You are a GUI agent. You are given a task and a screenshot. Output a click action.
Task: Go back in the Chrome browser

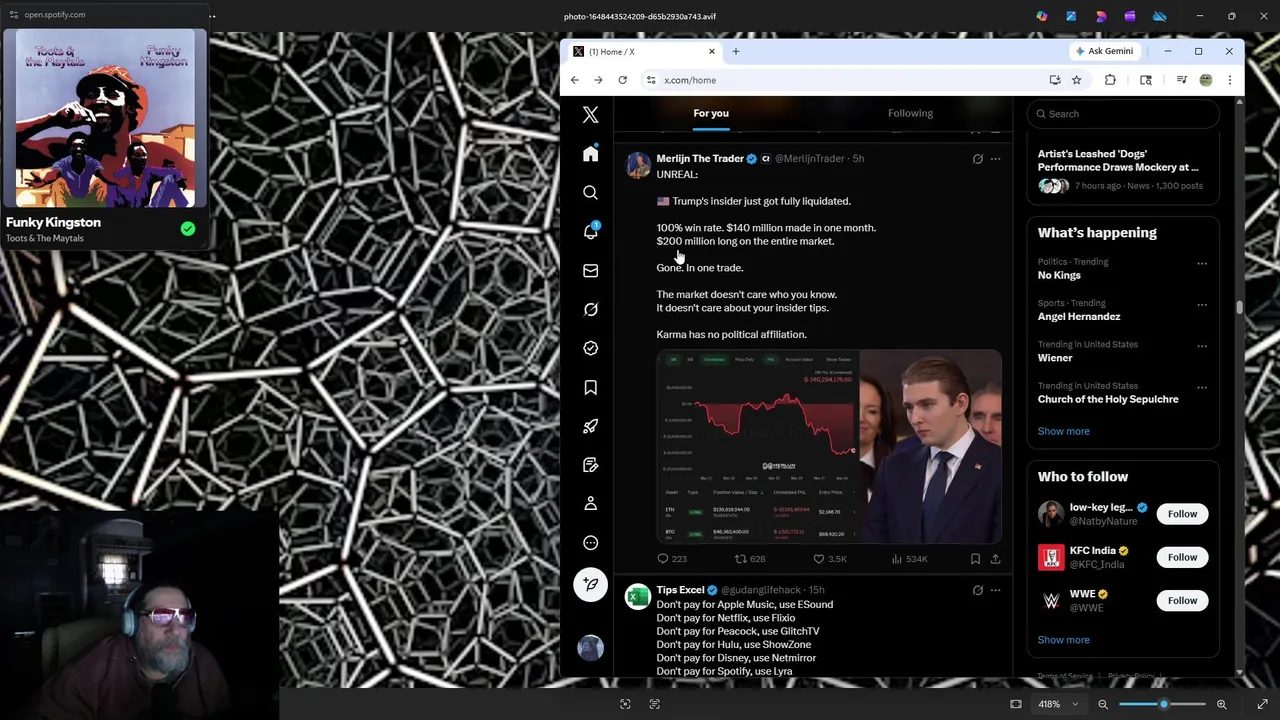coord(575,80)
